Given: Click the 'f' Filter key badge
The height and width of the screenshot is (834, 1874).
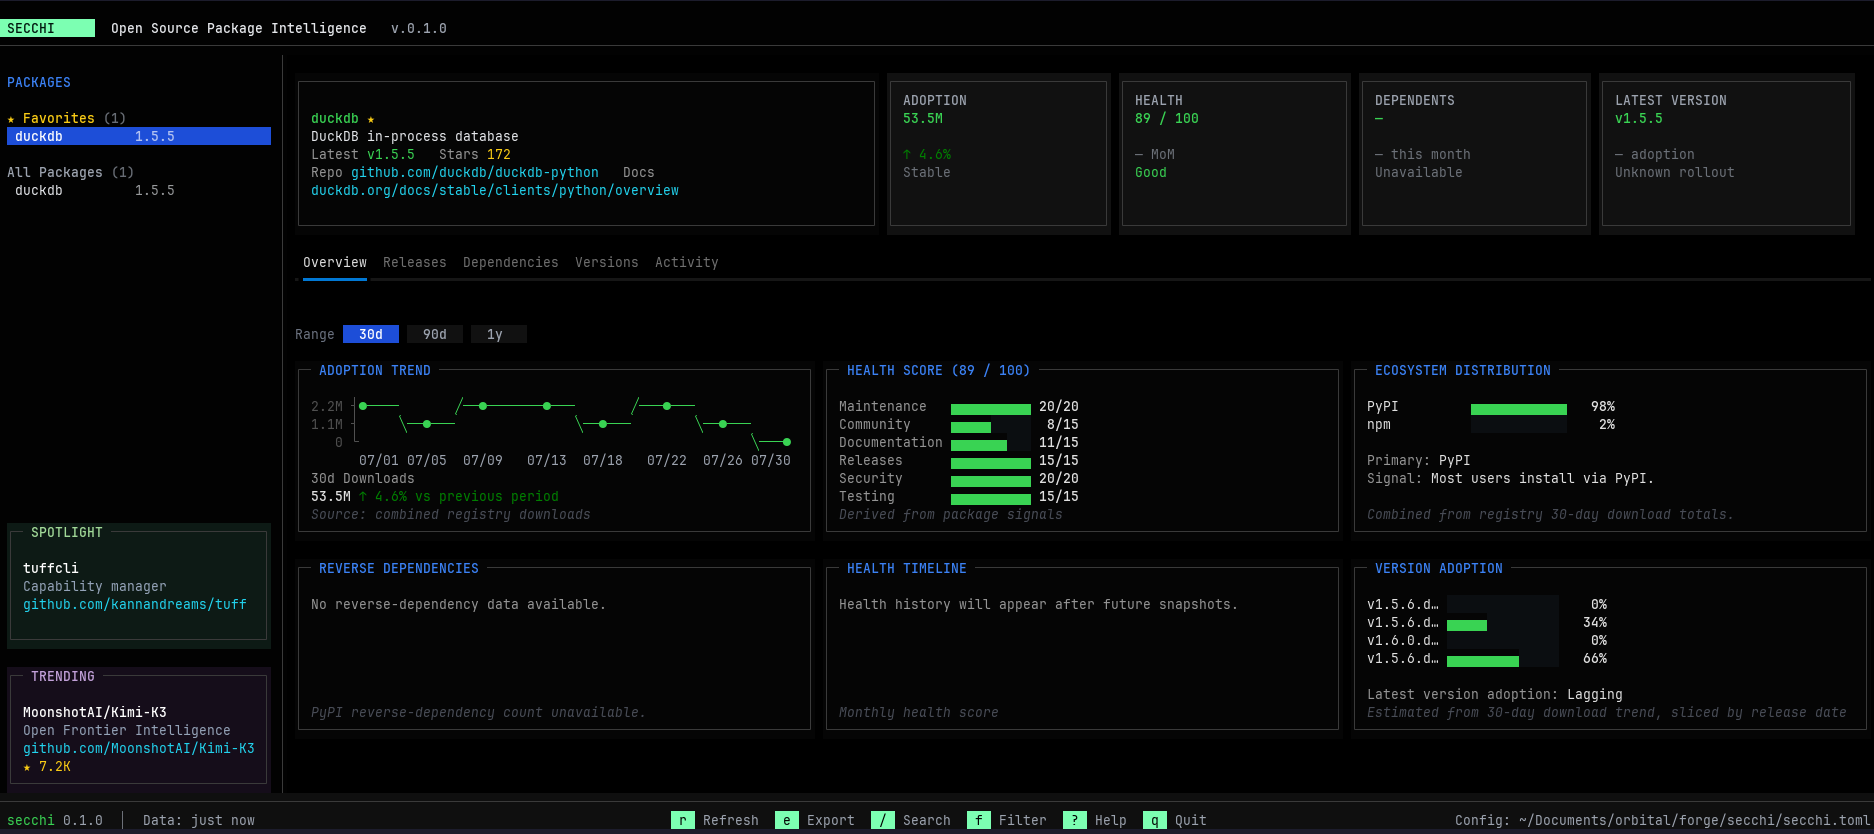Looking at the screenshot, I should pyautogui.click(x=979, y=820).
